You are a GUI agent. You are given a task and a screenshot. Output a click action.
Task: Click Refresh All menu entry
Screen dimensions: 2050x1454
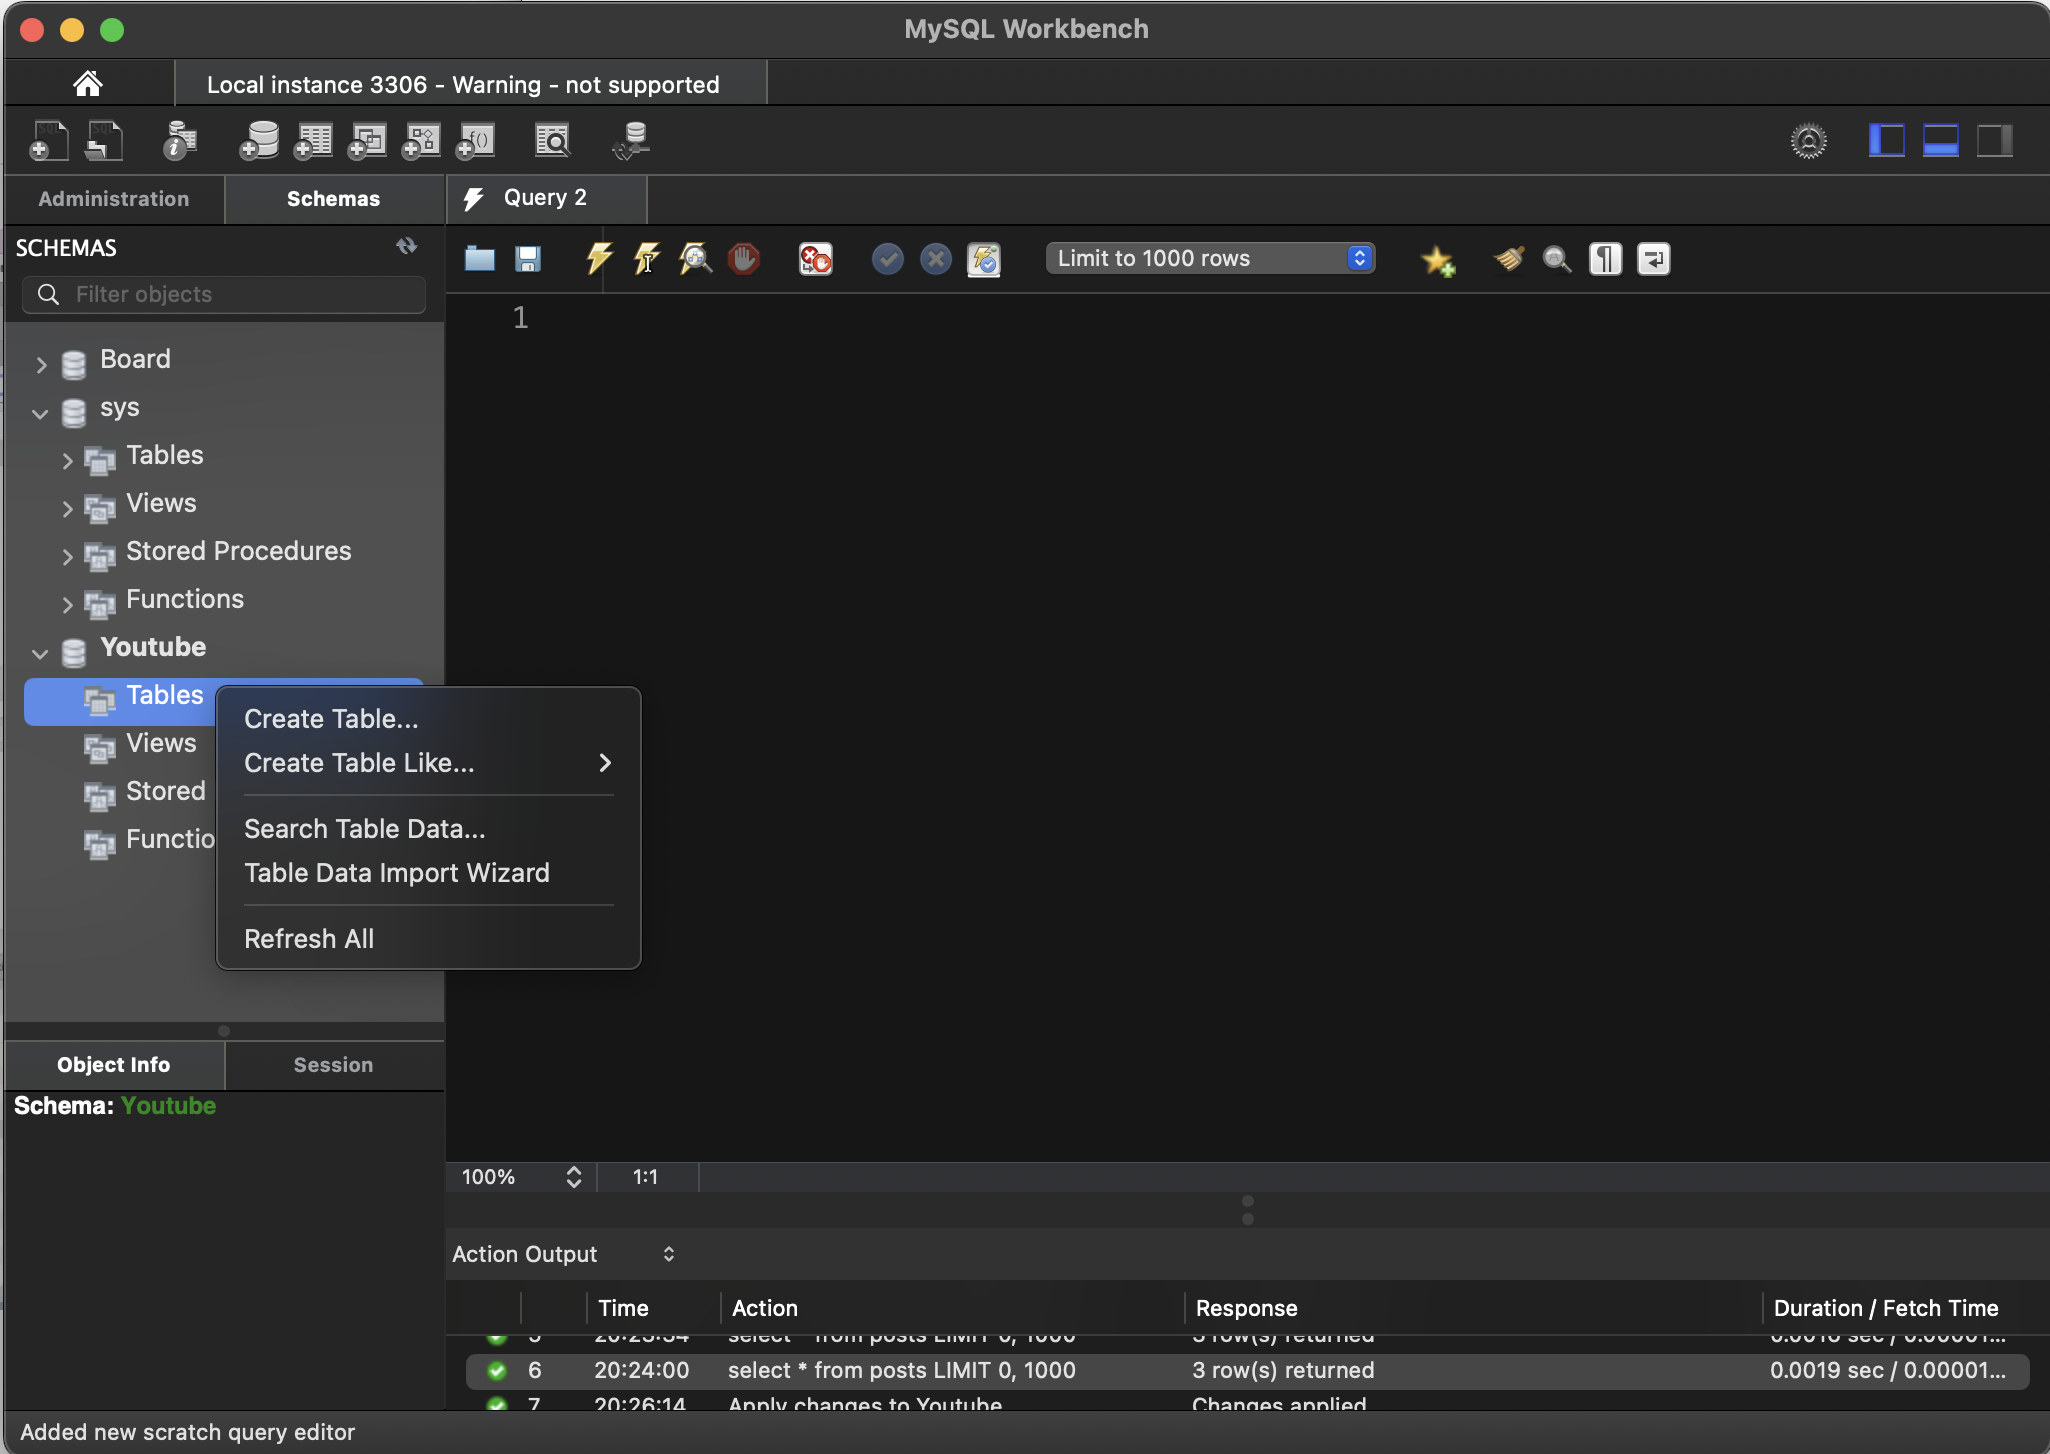click(309, 939)
